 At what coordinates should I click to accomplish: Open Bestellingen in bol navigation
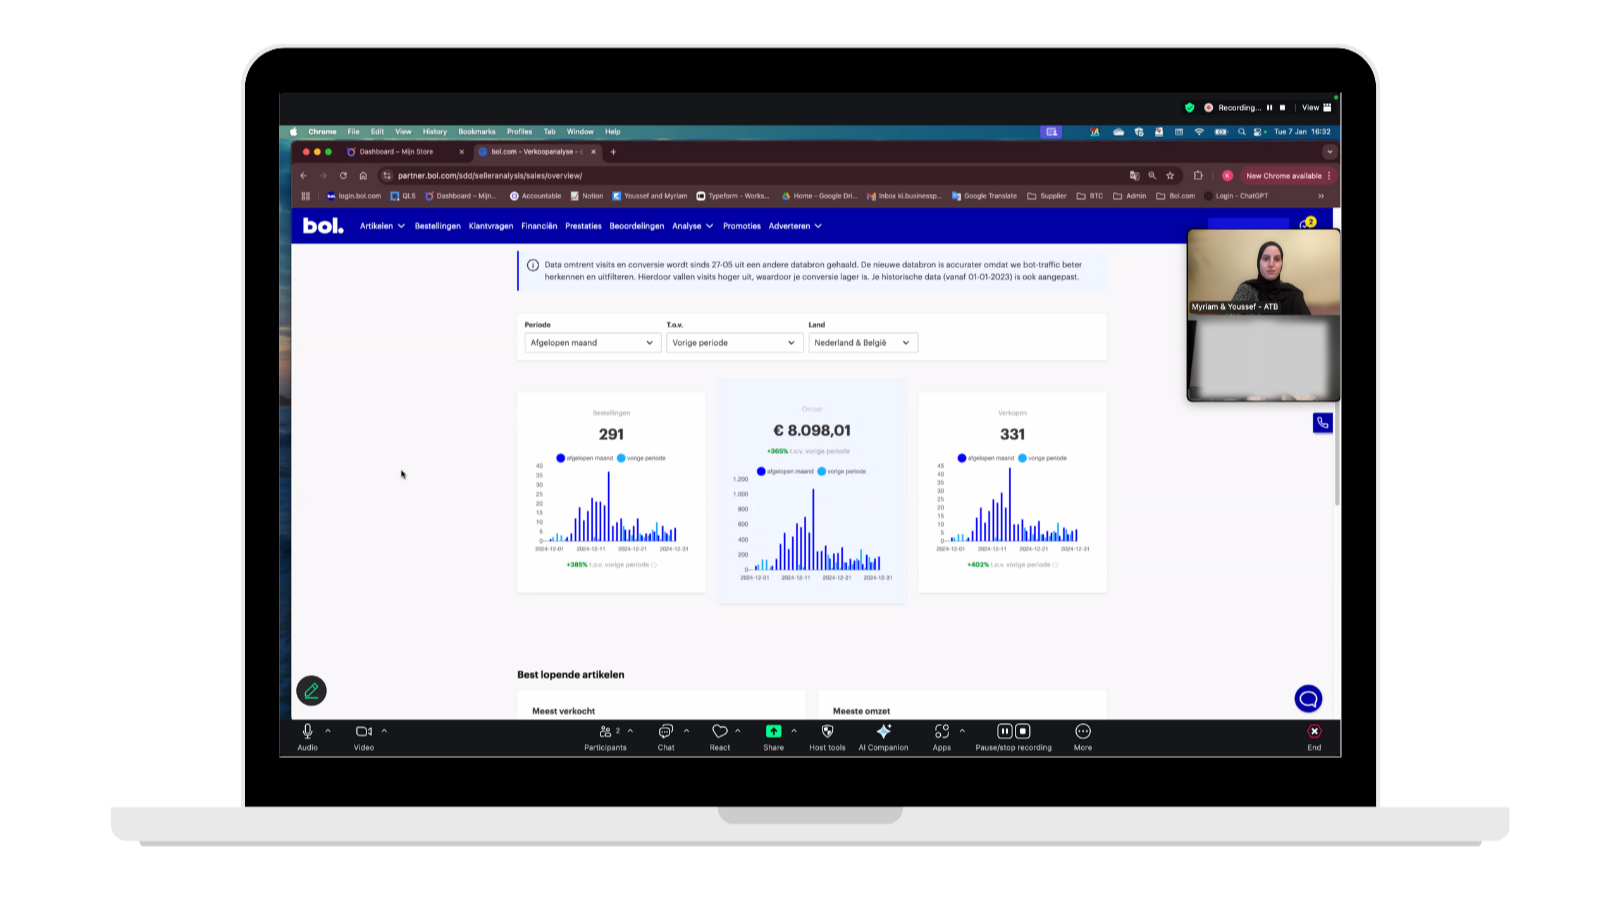pos(438,226)
